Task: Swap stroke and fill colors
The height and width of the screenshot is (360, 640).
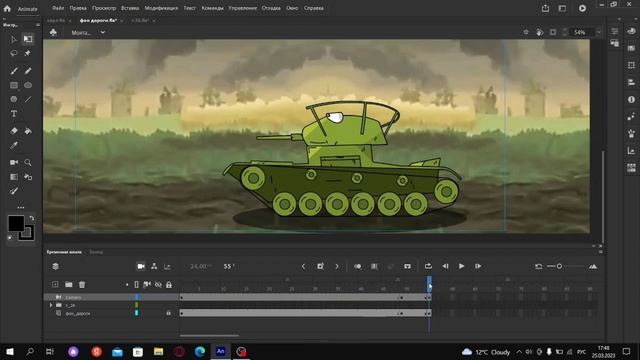Action: [x=32, y=218]
